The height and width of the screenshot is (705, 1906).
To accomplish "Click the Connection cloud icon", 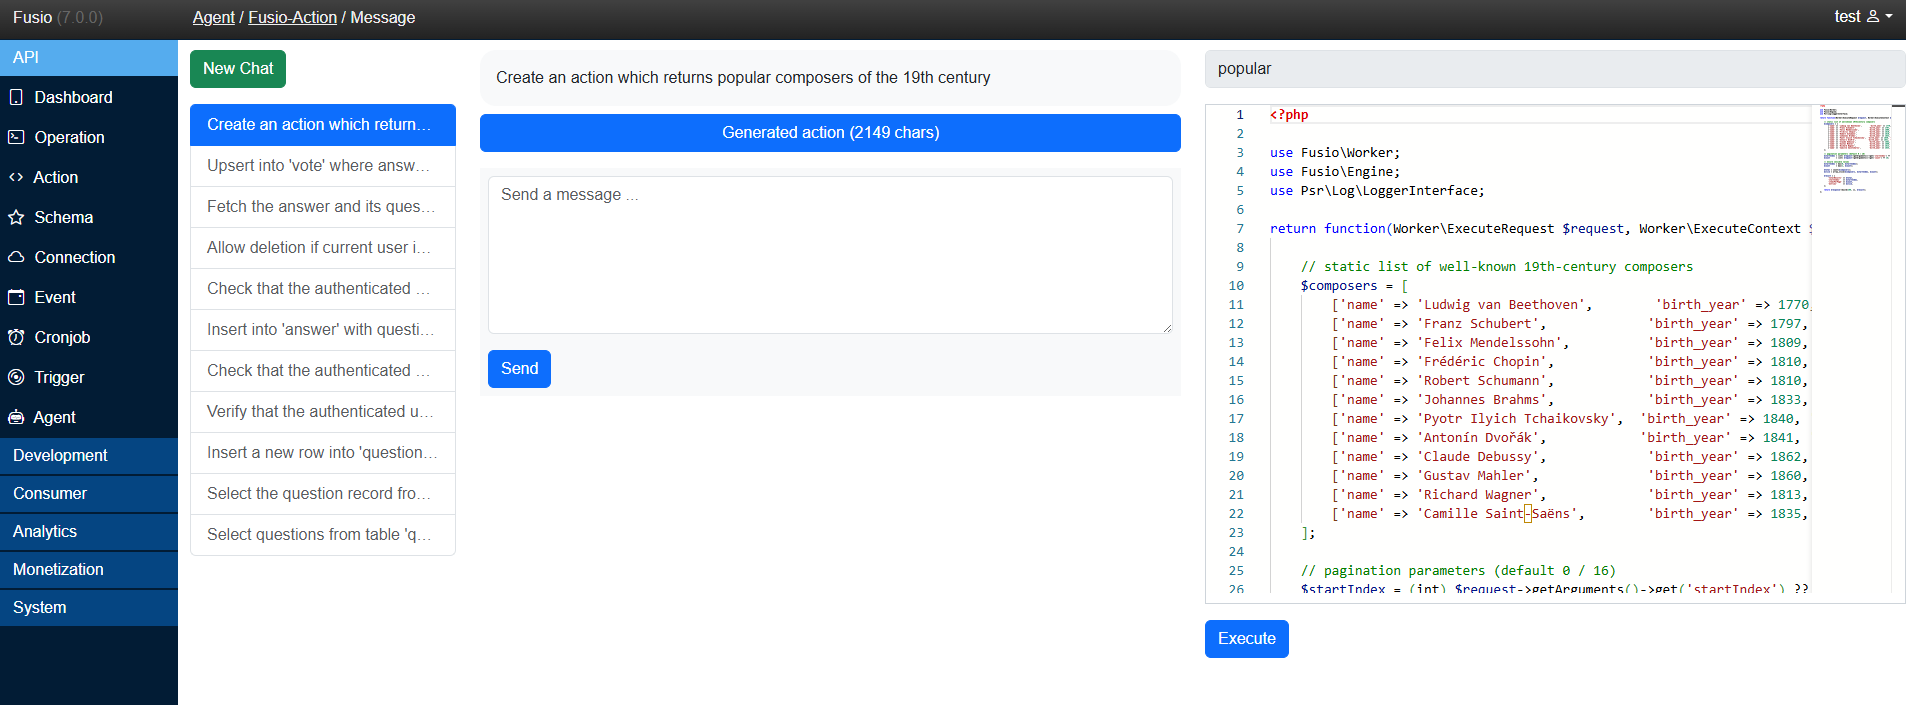I will [x=16, y=257].
